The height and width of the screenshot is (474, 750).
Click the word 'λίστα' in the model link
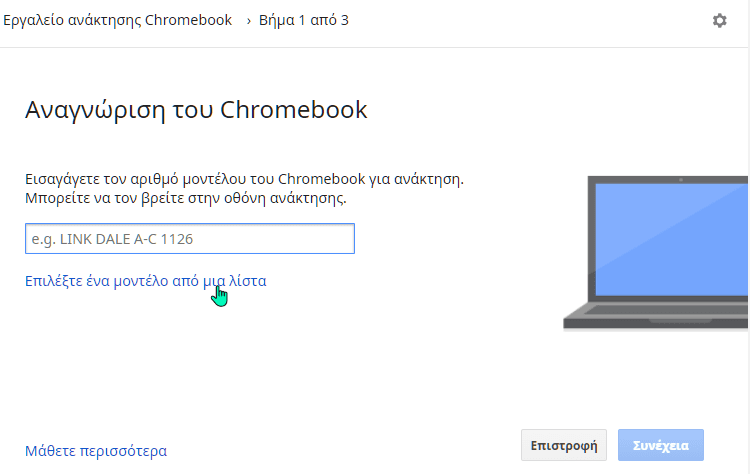(x=248, y=281)
